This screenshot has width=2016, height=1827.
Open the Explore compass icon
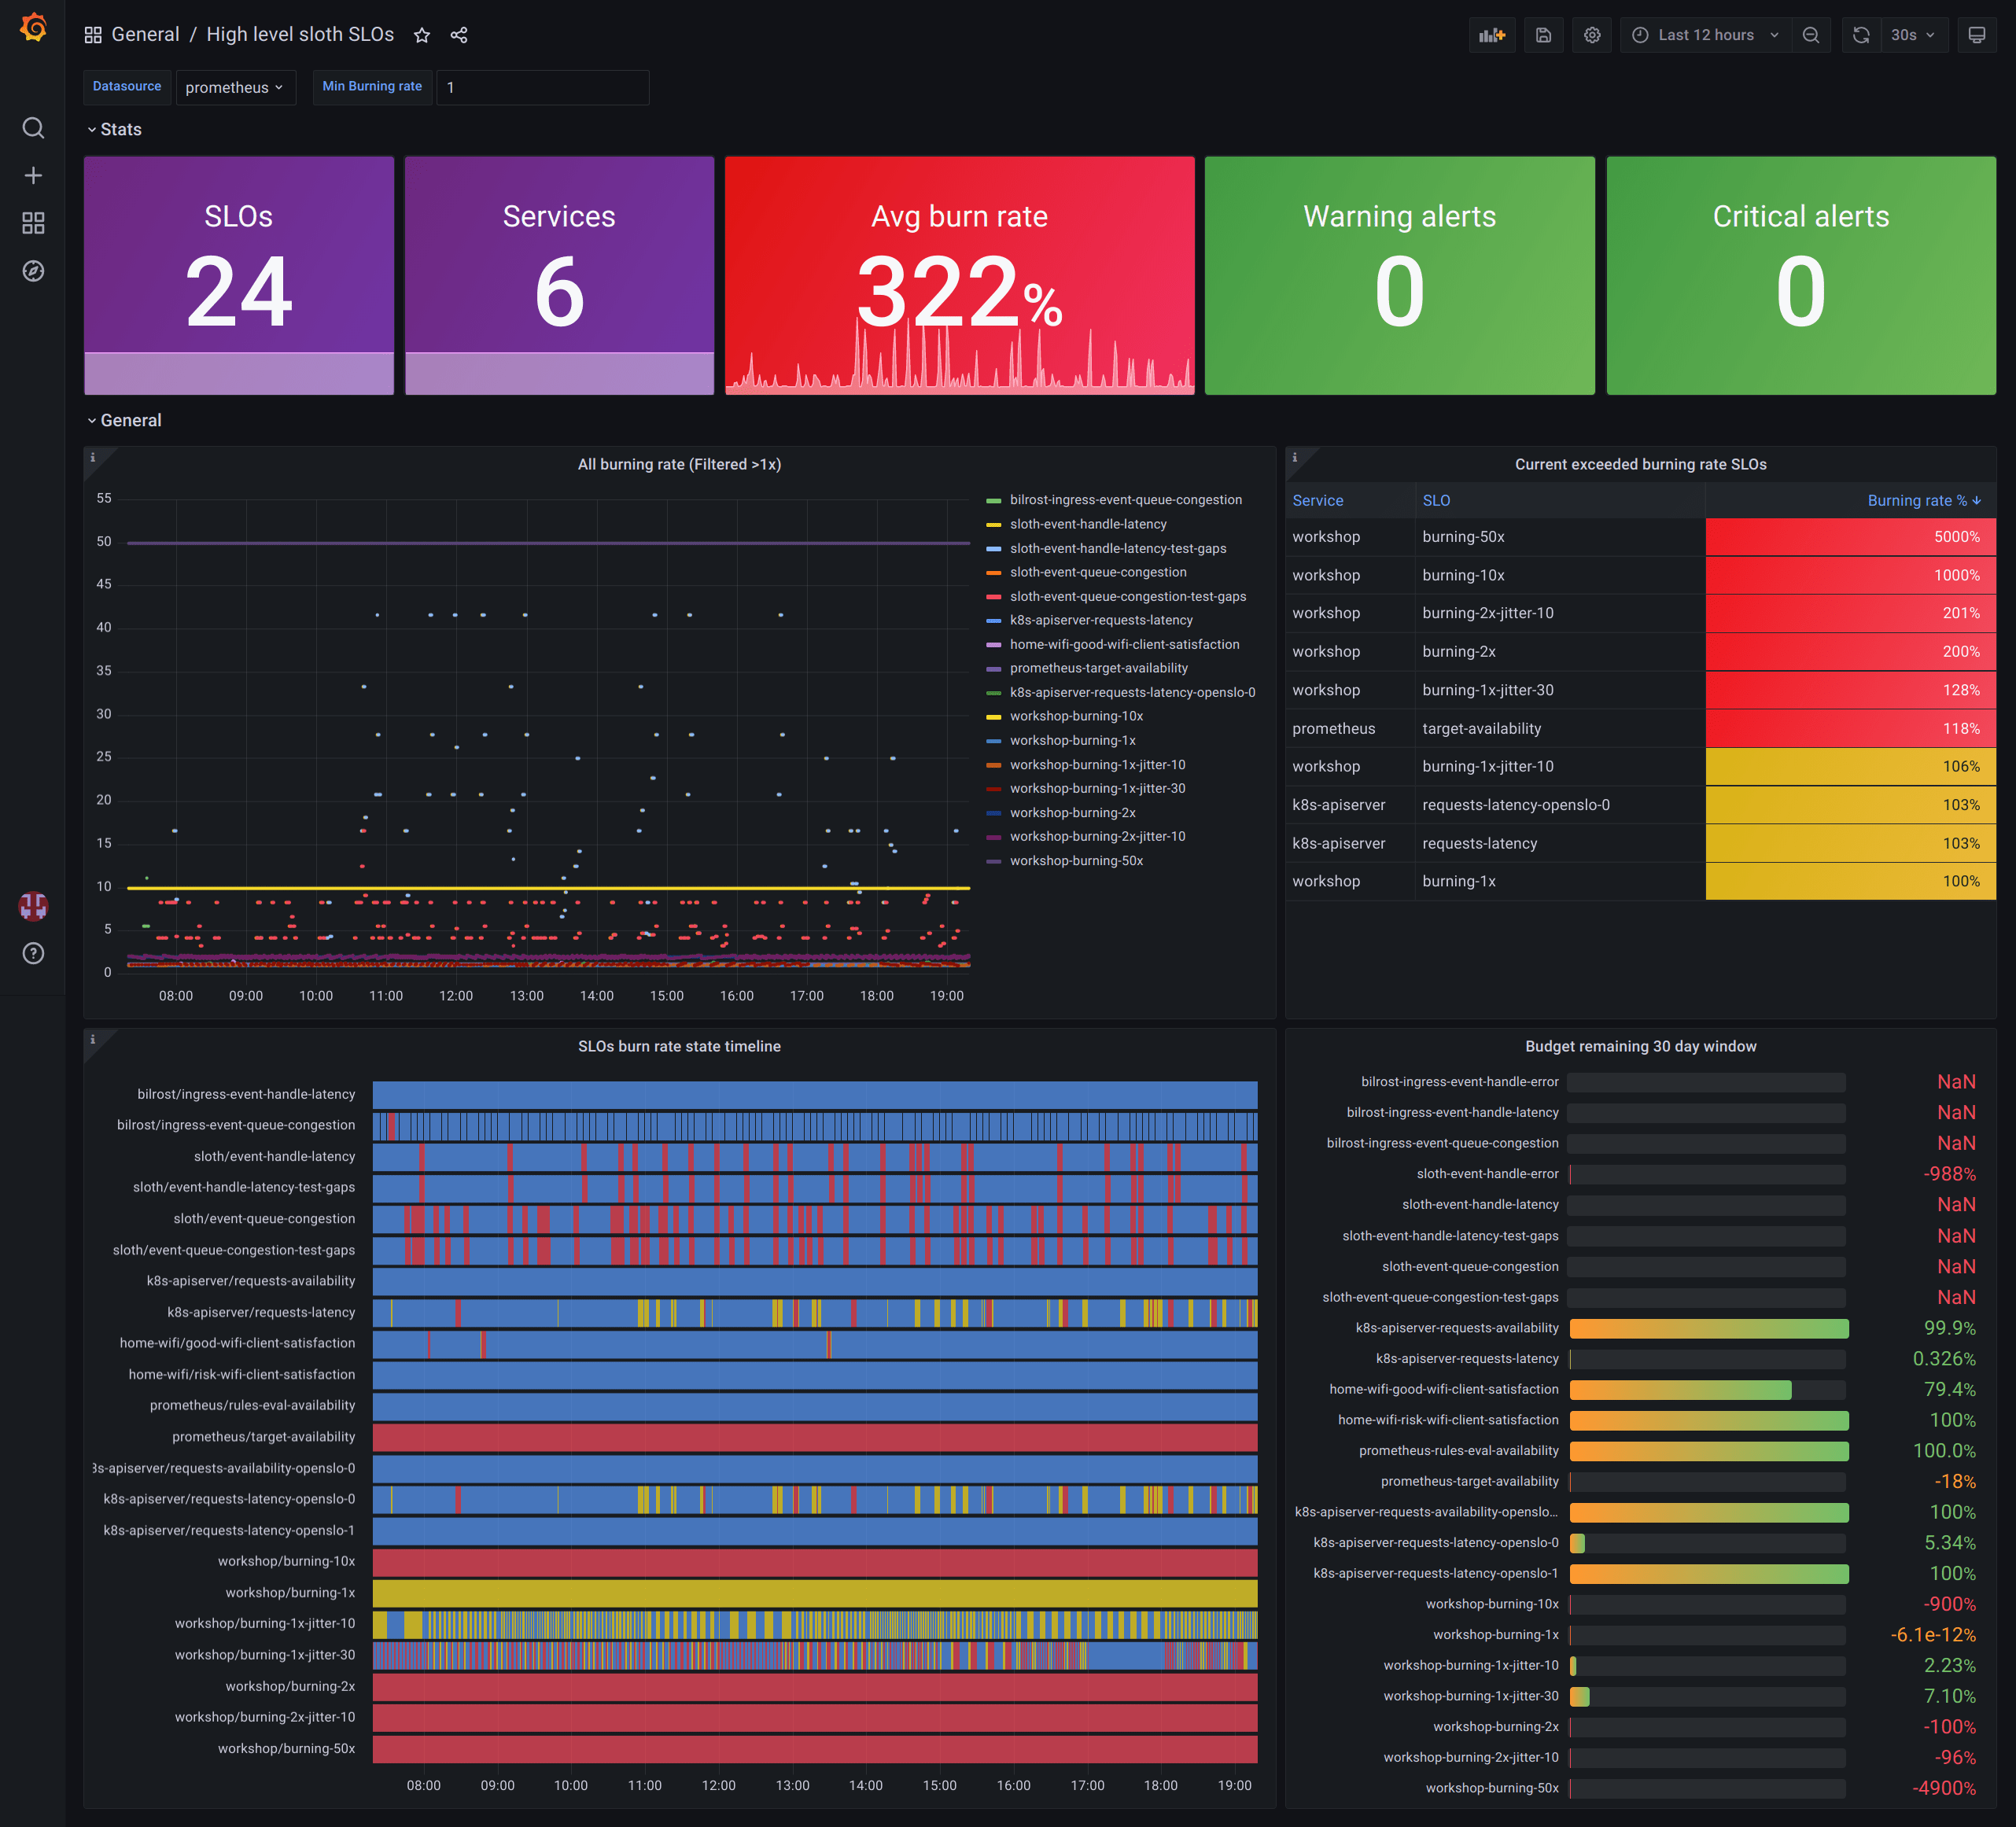coord(33,271)
